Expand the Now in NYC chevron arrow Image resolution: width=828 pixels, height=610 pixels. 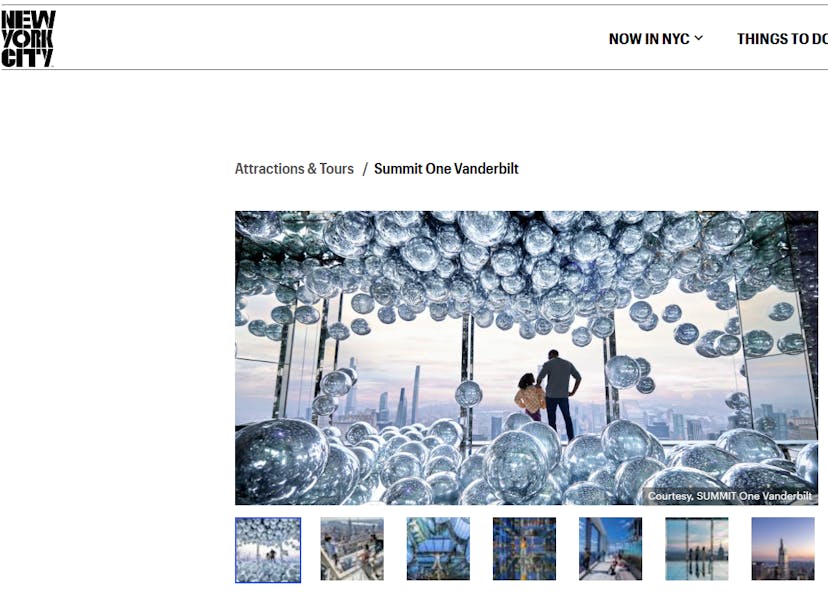pyautogui.click(x=698, y=38)
